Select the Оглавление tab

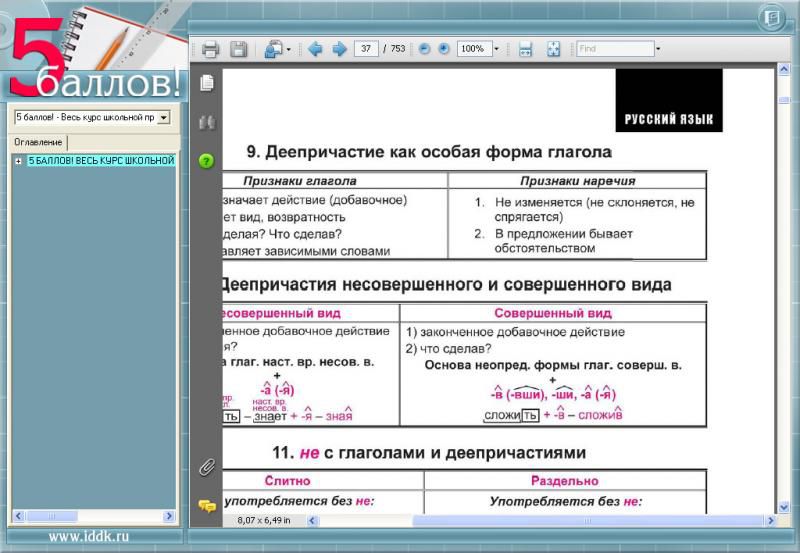coord(38,143)
